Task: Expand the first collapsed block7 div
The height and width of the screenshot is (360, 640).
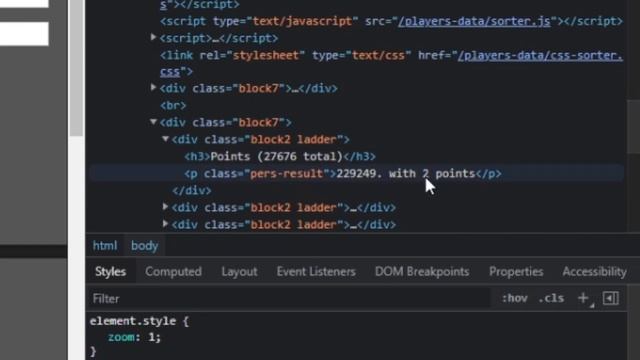Action: point(153,87)
